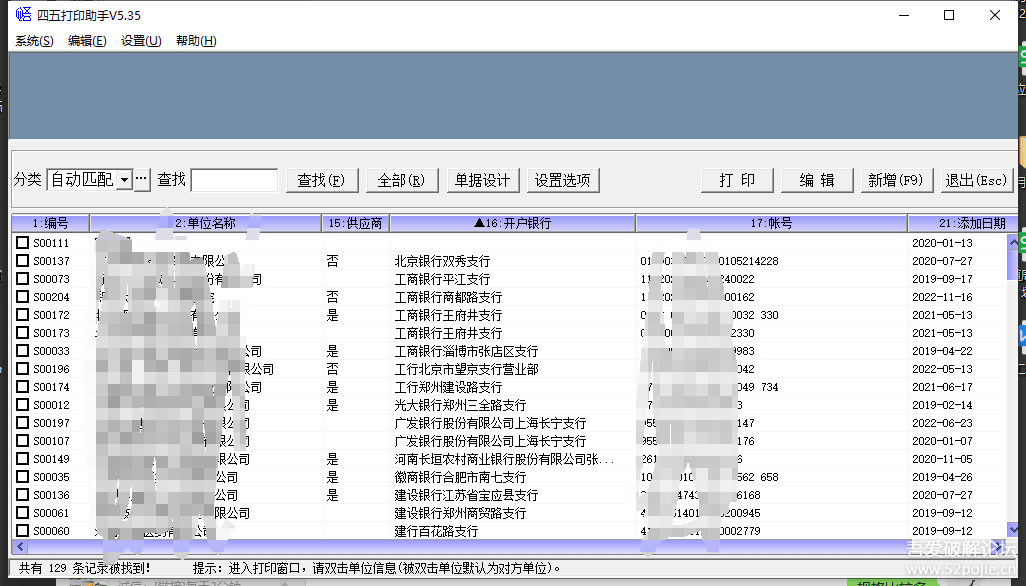1026x586 pixels.
Task: Click date cell 2019-04-22
Action: pos(942,351)
